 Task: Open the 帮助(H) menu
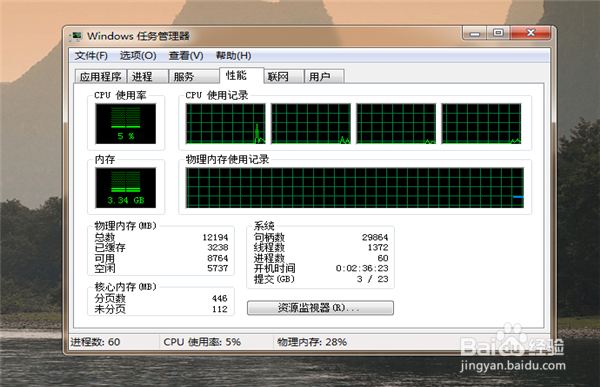tap(233, 56)
